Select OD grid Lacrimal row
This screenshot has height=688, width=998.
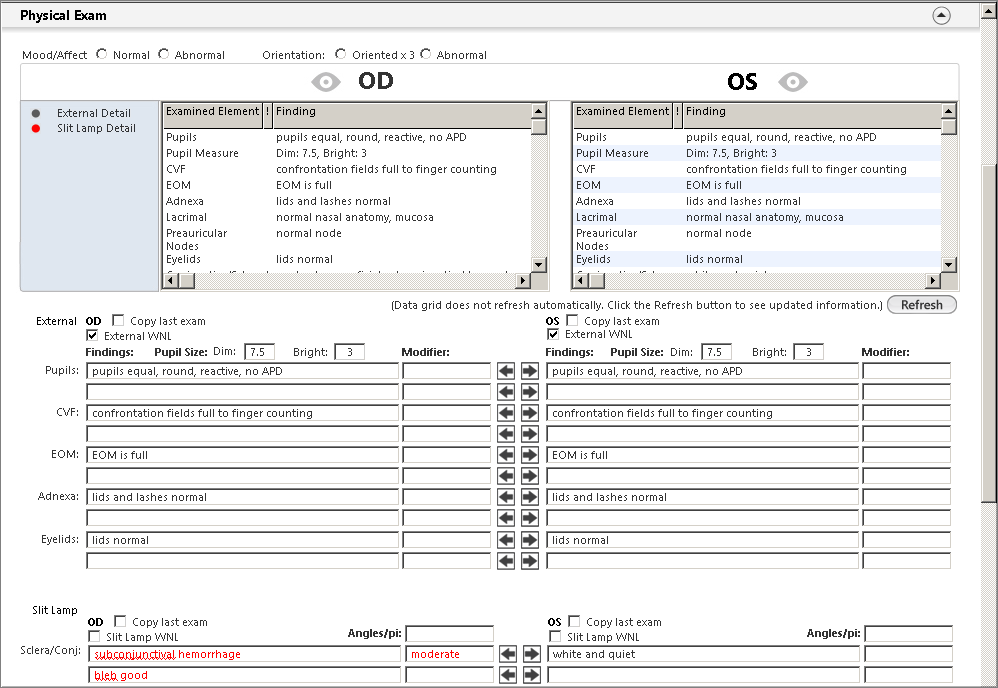click(x=347, y=217)
